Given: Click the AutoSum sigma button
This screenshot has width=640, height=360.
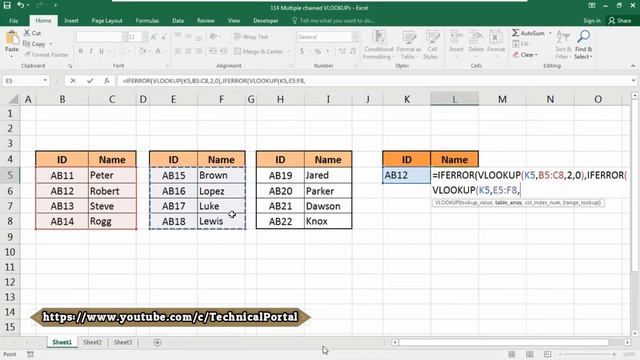Looking at the screenshot, I should click(528, 33).
